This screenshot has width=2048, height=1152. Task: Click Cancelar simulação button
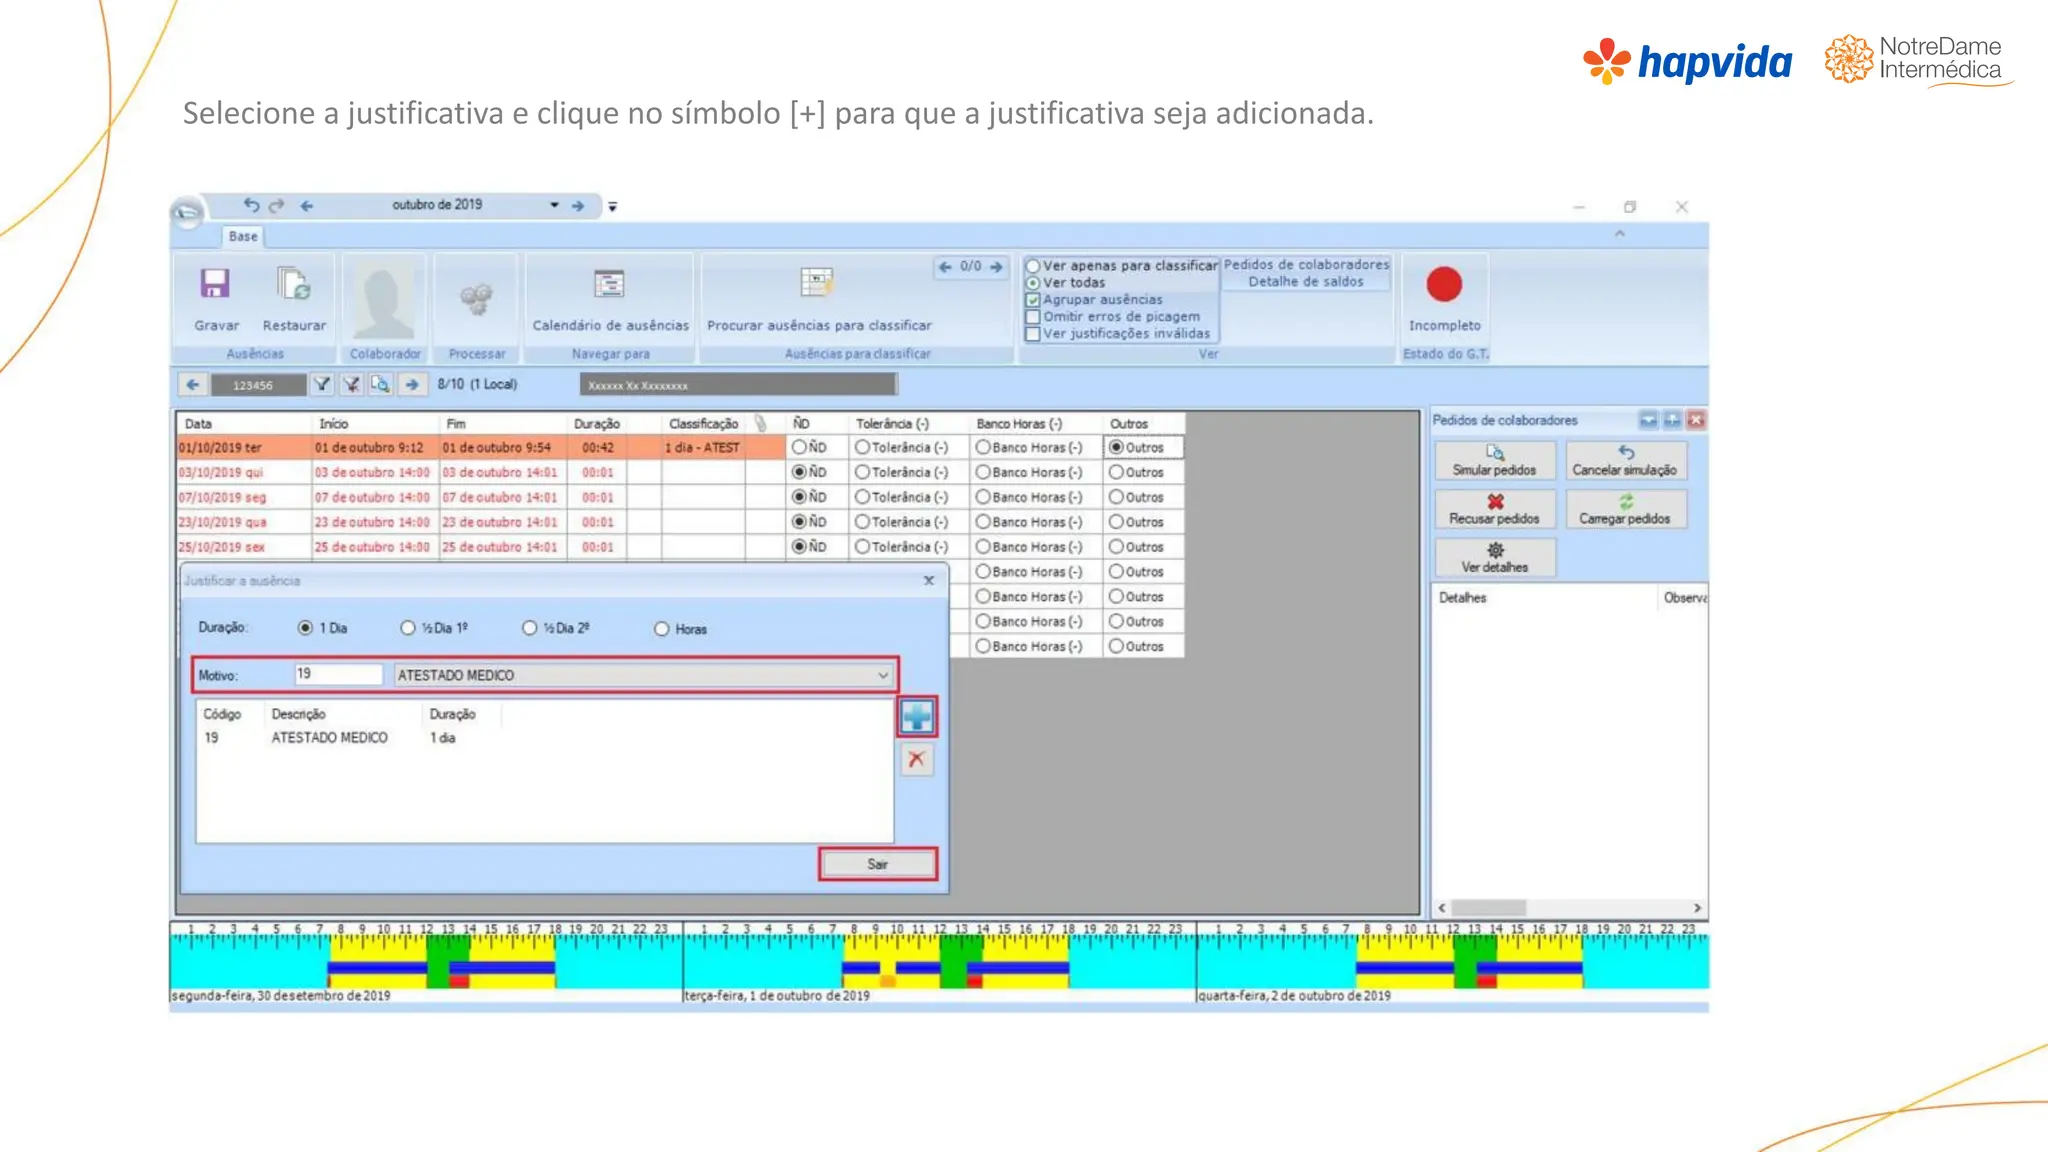[x=1625, y=461]
